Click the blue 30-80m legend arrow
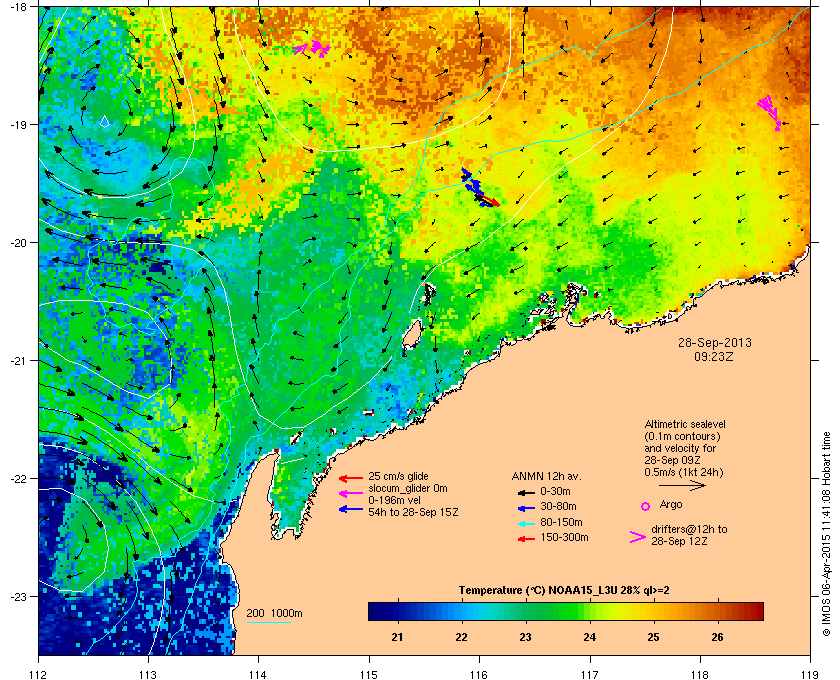The height and width of the screenshot is (680, 840). pyautogui.click(x=526, y=508)
